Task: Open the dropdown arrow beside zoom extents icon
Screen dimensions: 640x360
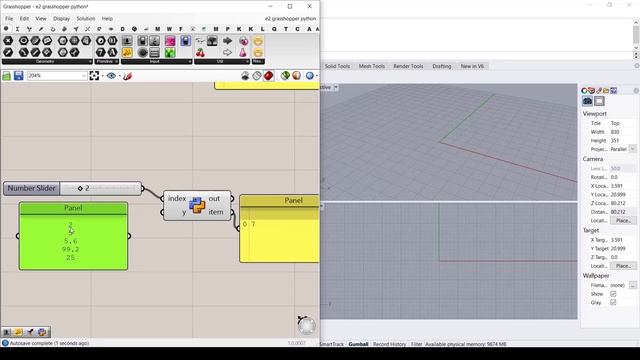Action: click(102, 76)
